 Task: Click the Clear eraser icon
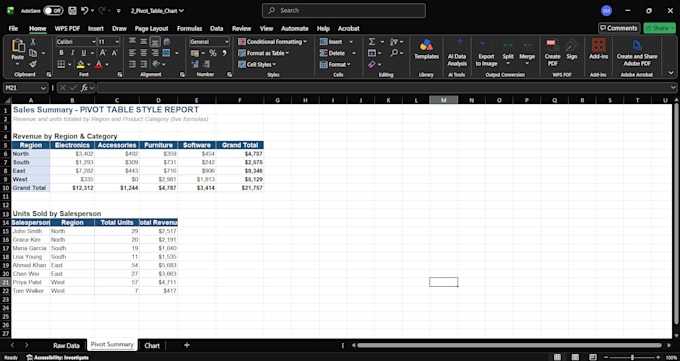point(372,64)
